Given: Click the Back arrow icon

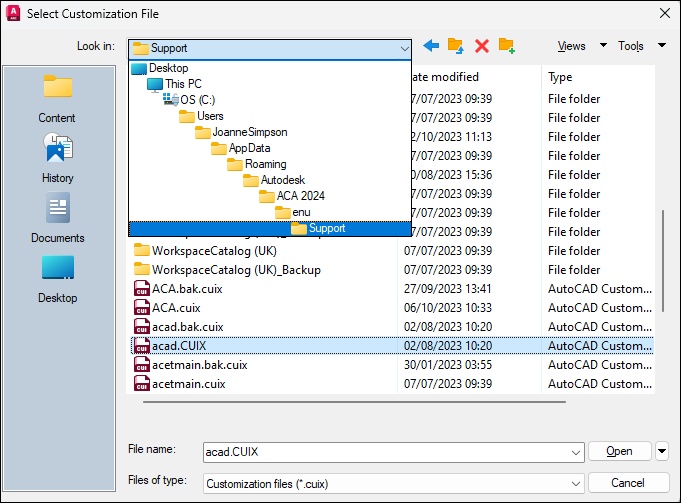Looking at the screenshot, I should click(x=431, y=46).
